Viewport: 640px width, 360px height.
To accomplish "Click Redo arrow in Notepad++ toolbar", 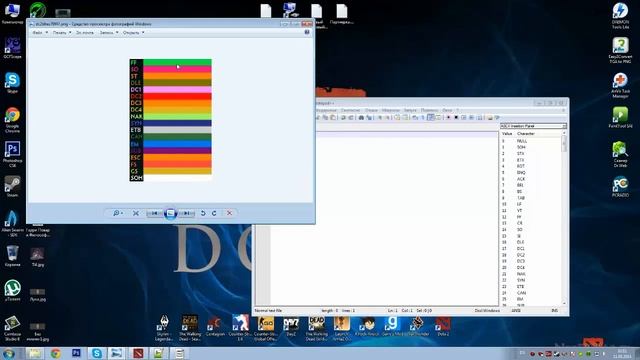I will pyautogui.click(x=351, y=118).
